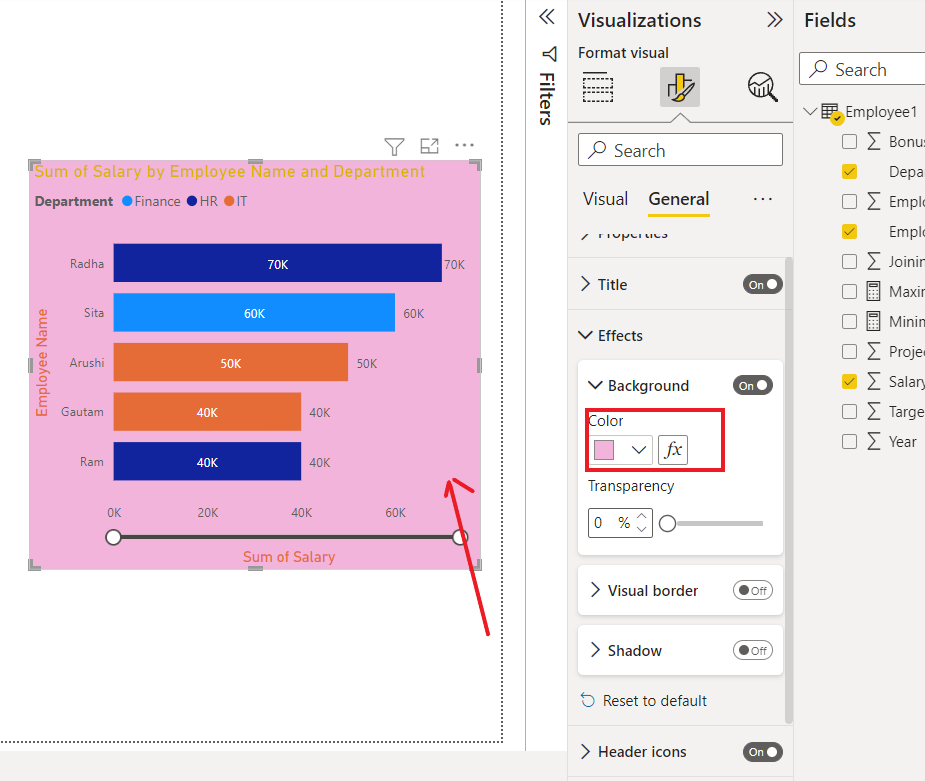Click Sita's 60K bar

click(254, 313)
